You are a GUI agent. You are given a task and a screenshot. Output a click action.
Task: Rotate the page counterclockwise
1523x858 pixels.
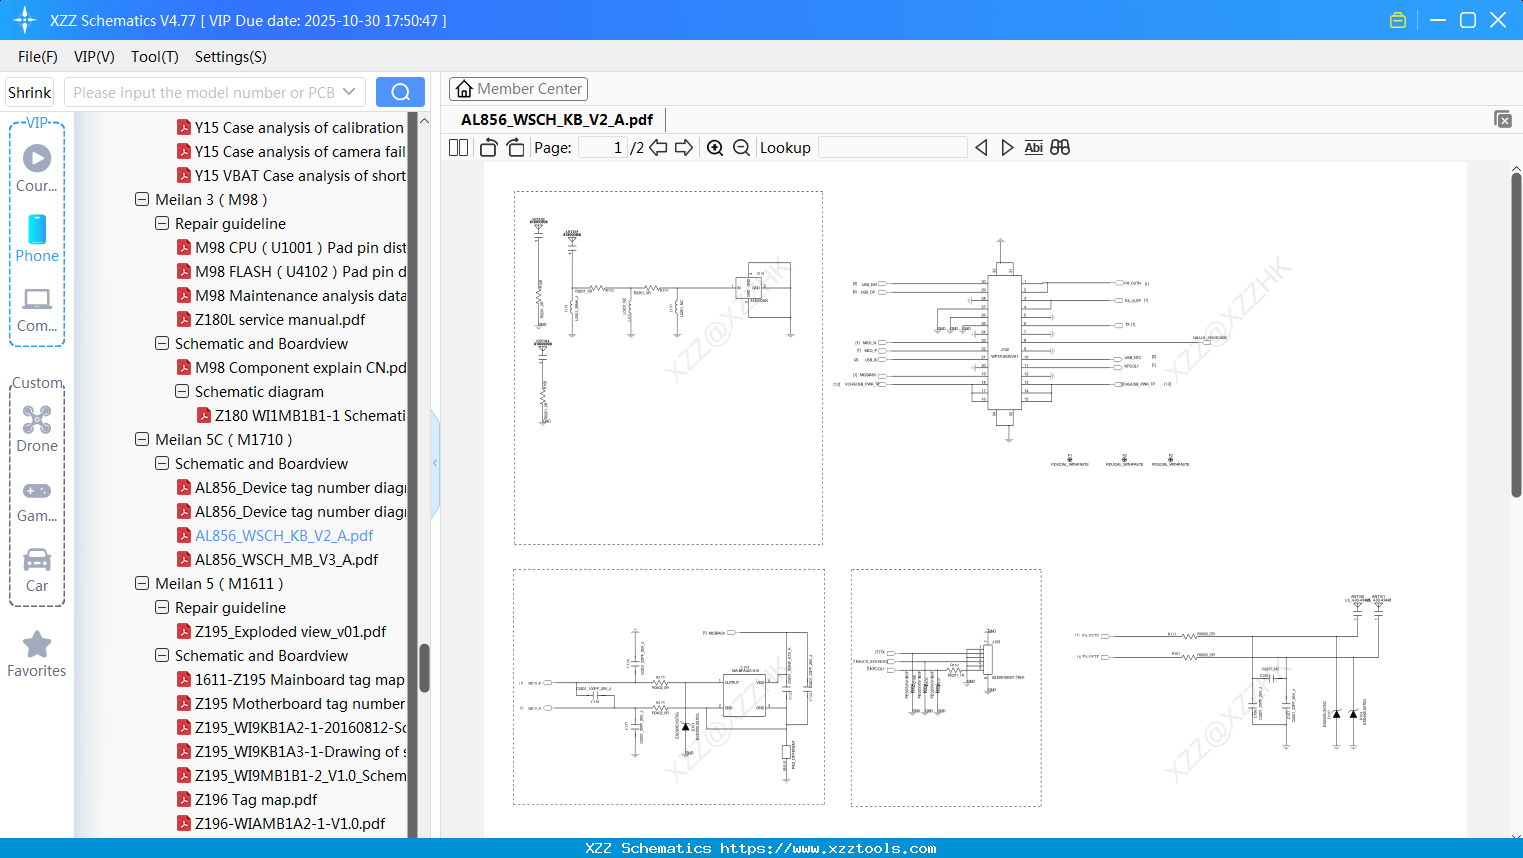(488, 148)
